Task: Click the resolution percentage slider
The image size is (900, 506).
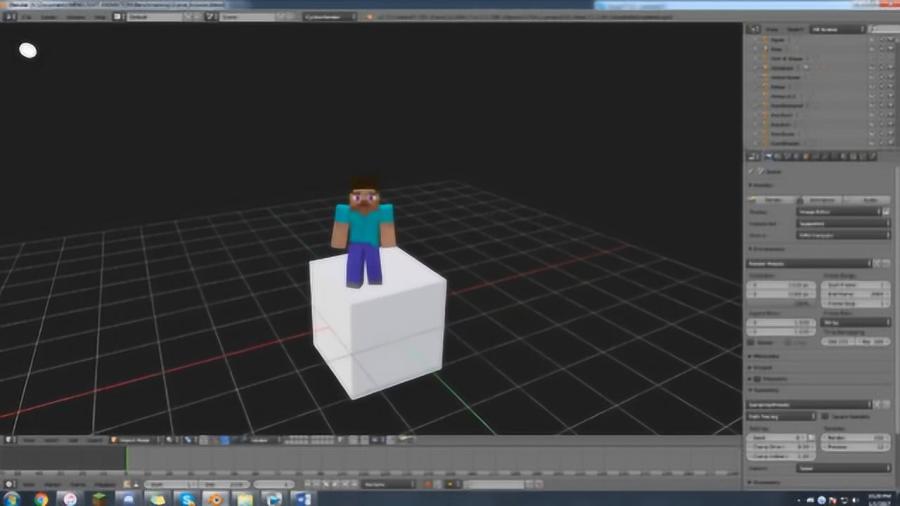Action: click(781, 303)
